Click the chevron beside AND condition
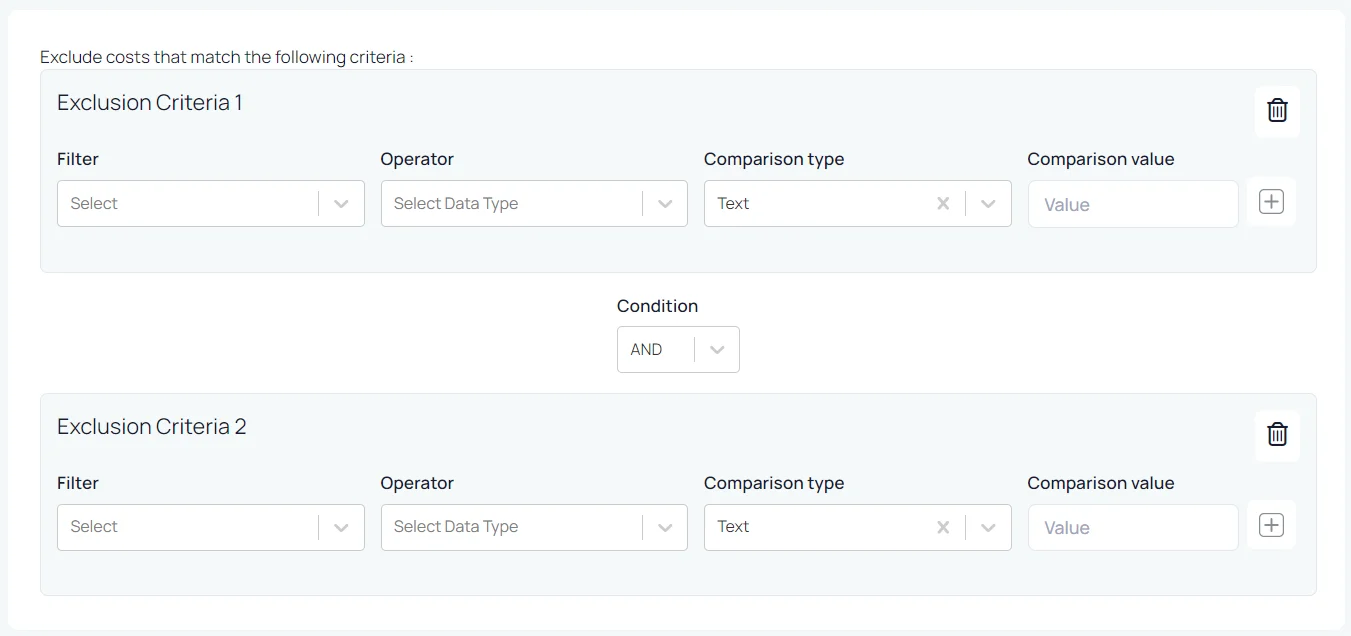This screenshot has height=636, width=1351. [717, 350]
